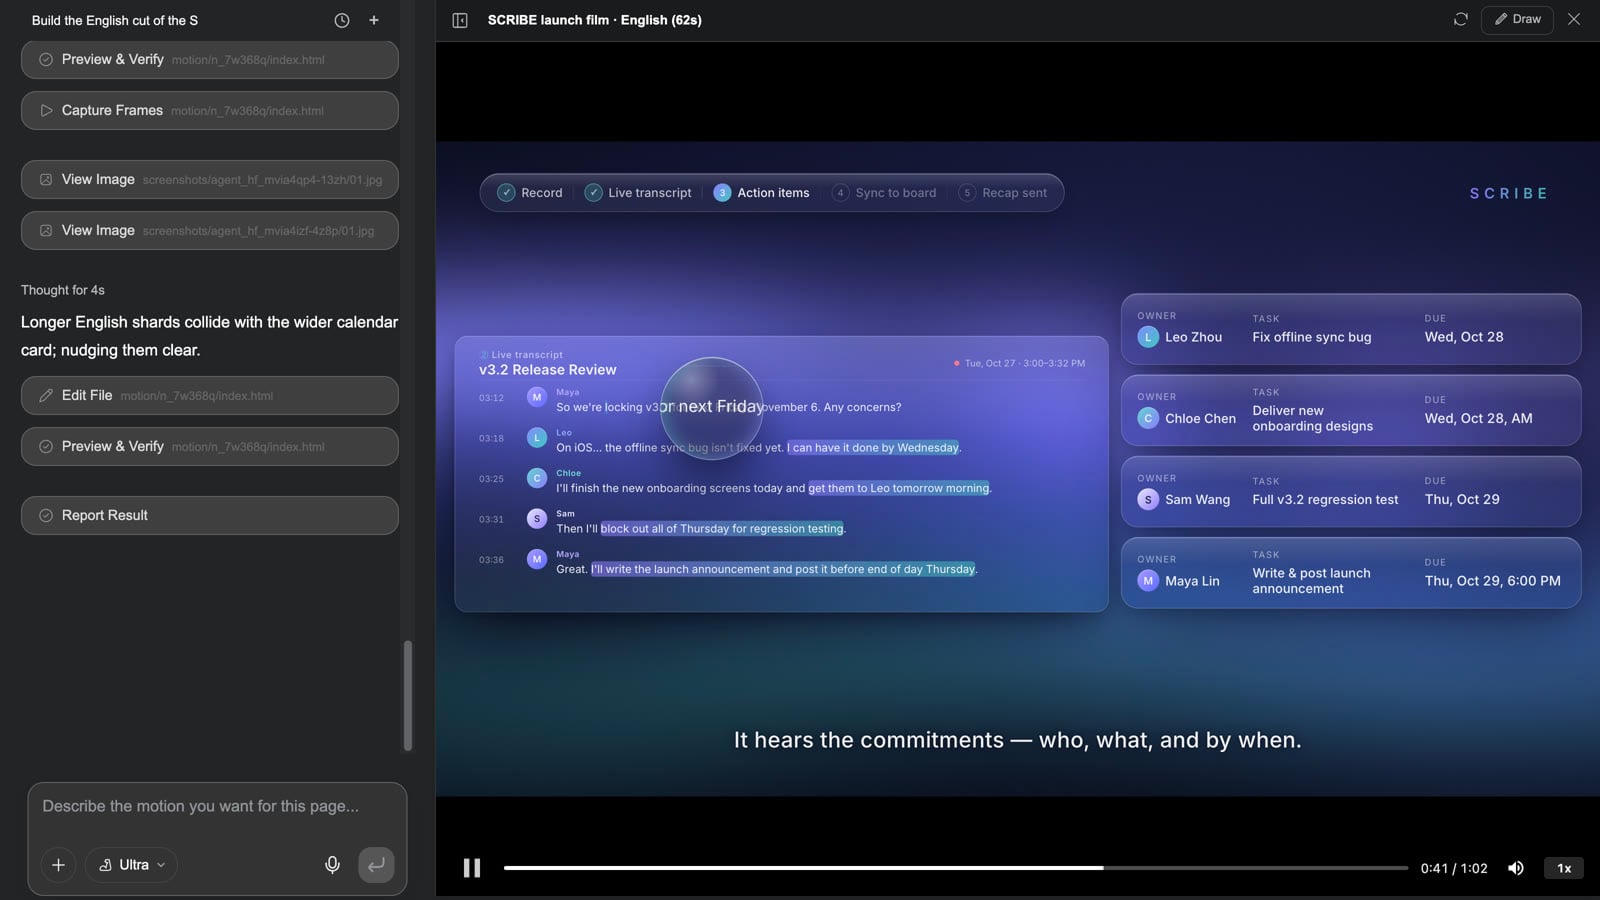Click the Report Result check icon
The image size is (1600, 900).
point(46,515)
